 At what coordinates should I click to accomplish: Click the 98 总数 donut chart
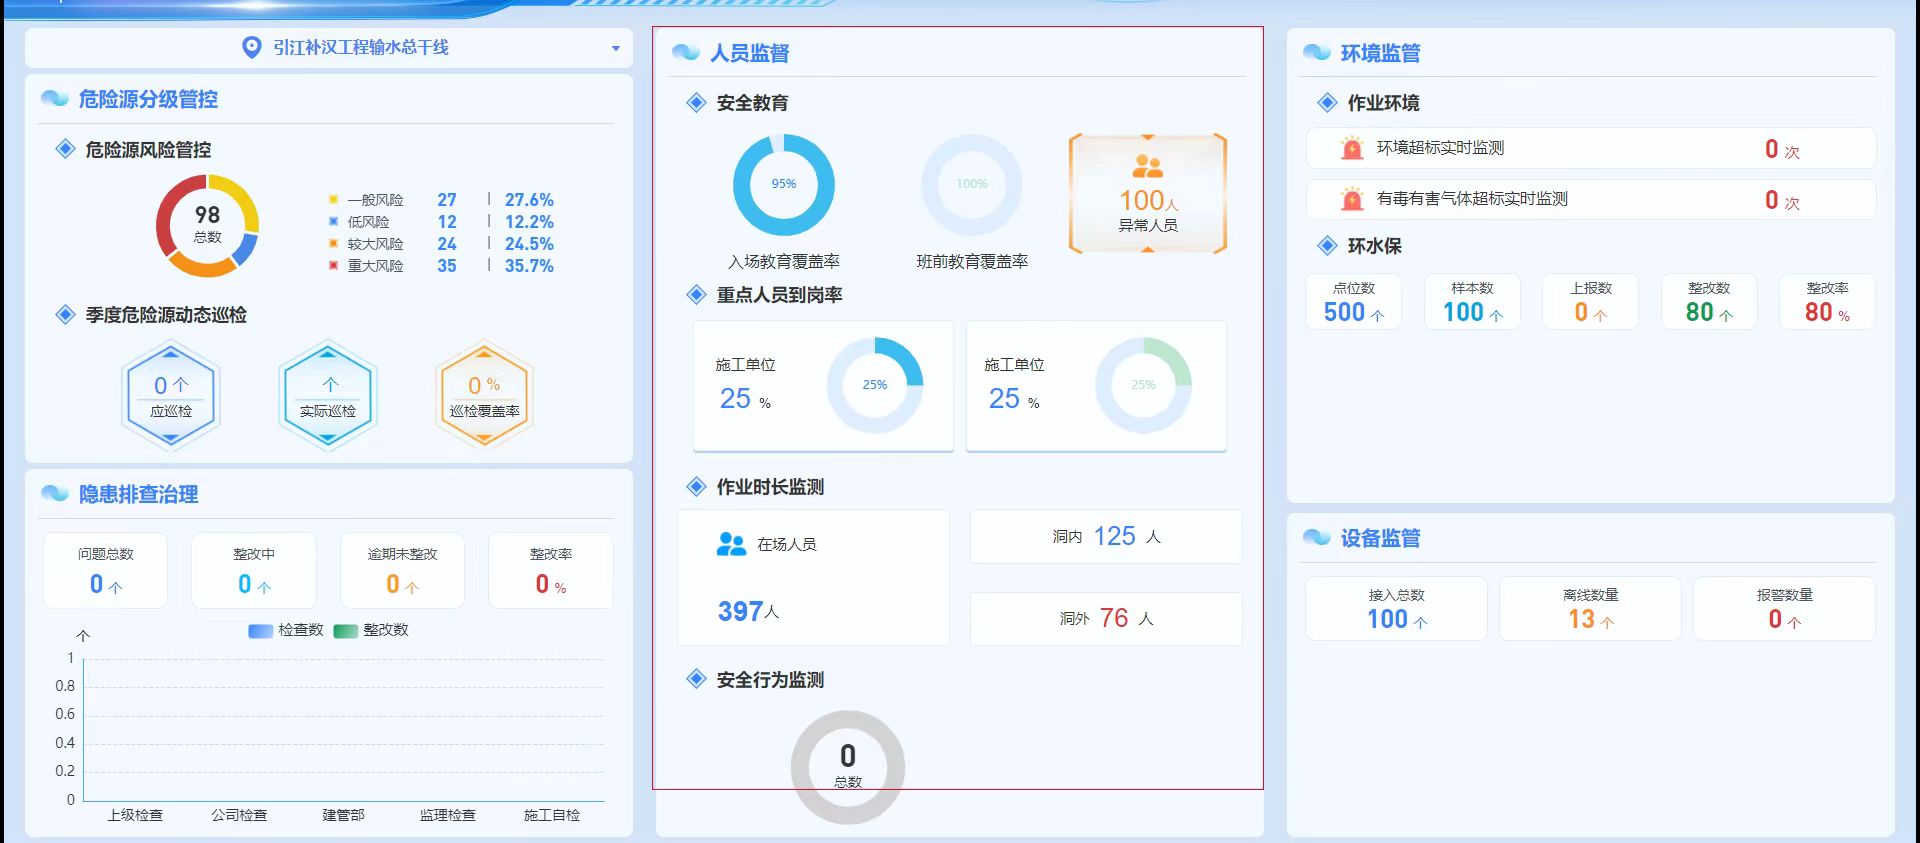pos(207,226)
